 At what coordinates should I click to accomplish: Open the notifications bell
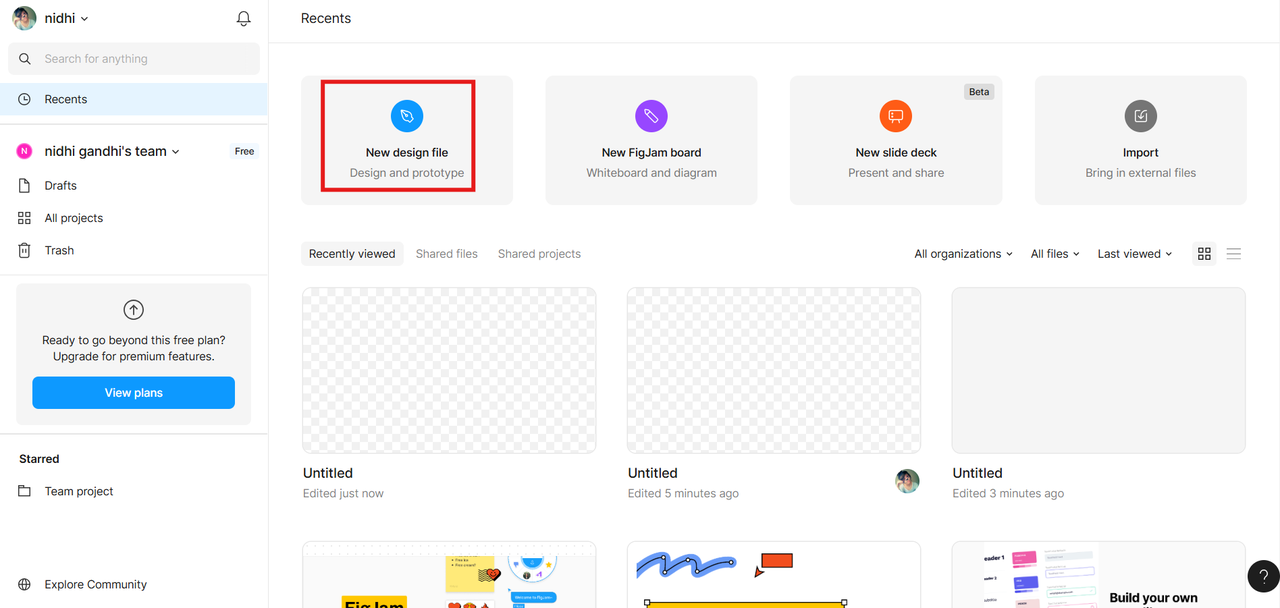tap(243, 19)
